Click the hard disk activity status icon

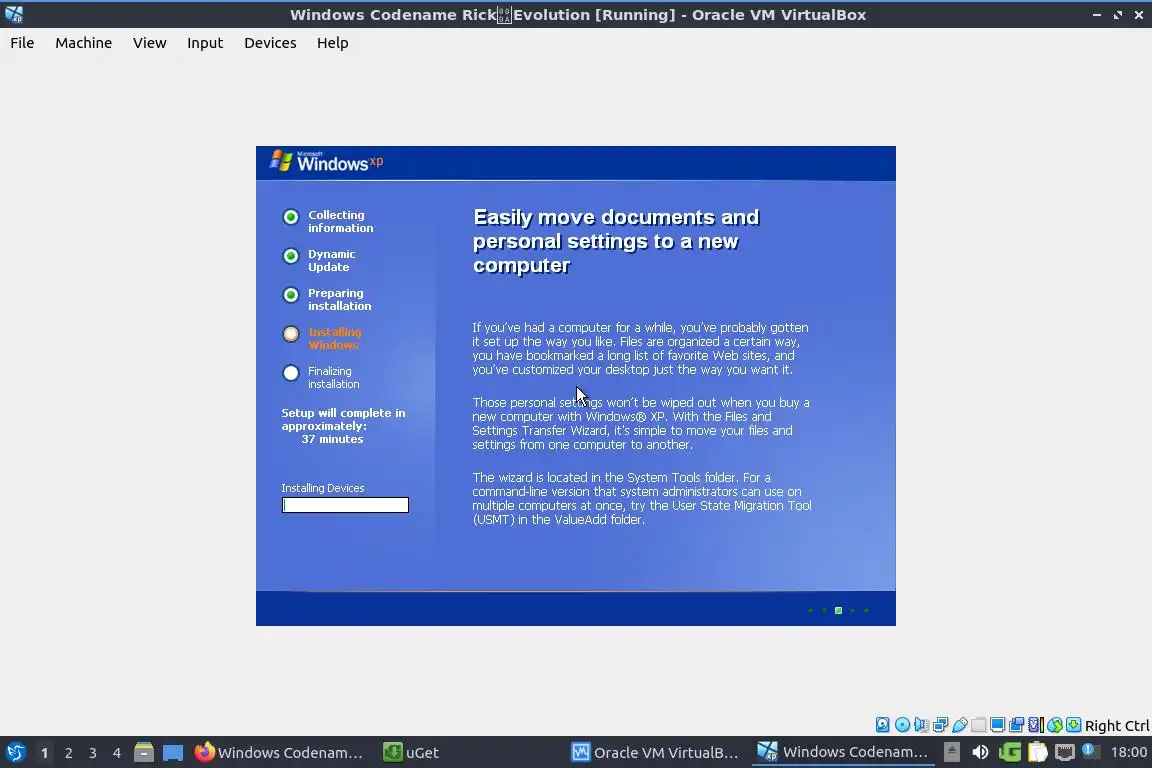(882, 725)
